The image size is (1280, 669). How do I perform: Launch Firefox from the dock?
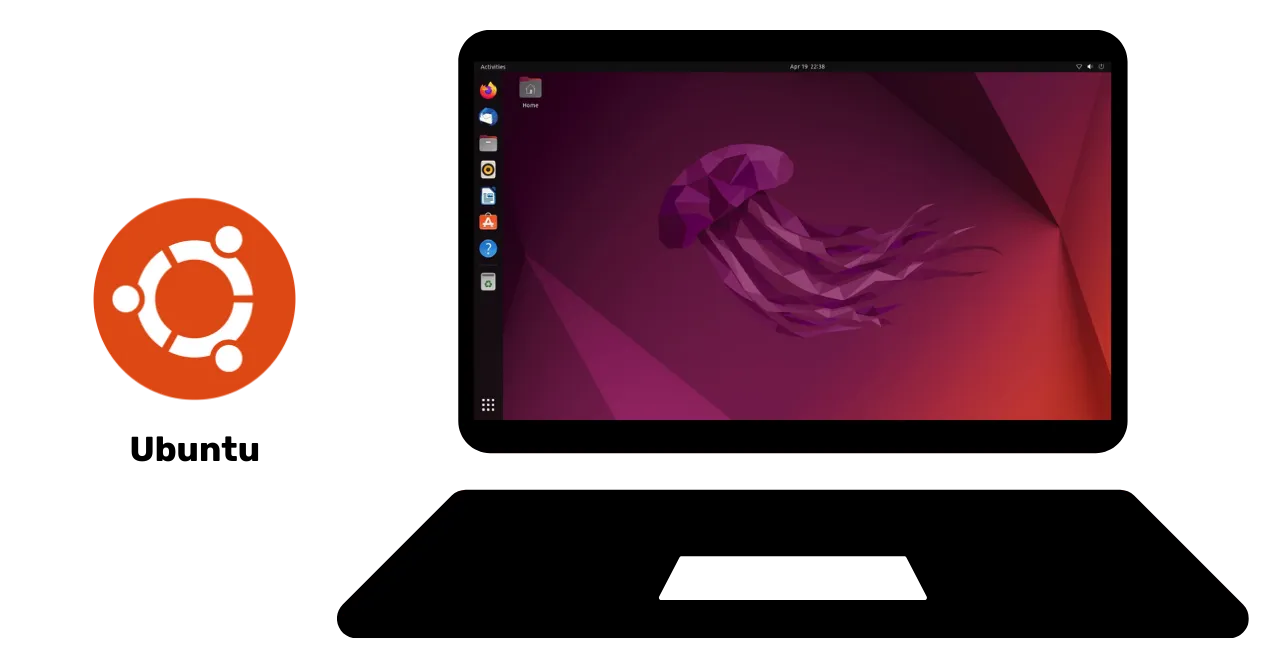click(488, 91)
